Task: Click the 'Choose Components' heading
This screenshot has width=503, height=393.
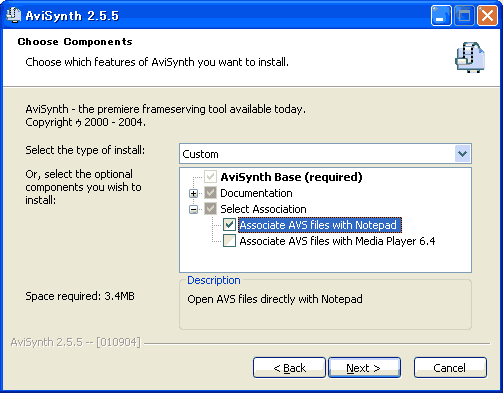Action: 75,42
